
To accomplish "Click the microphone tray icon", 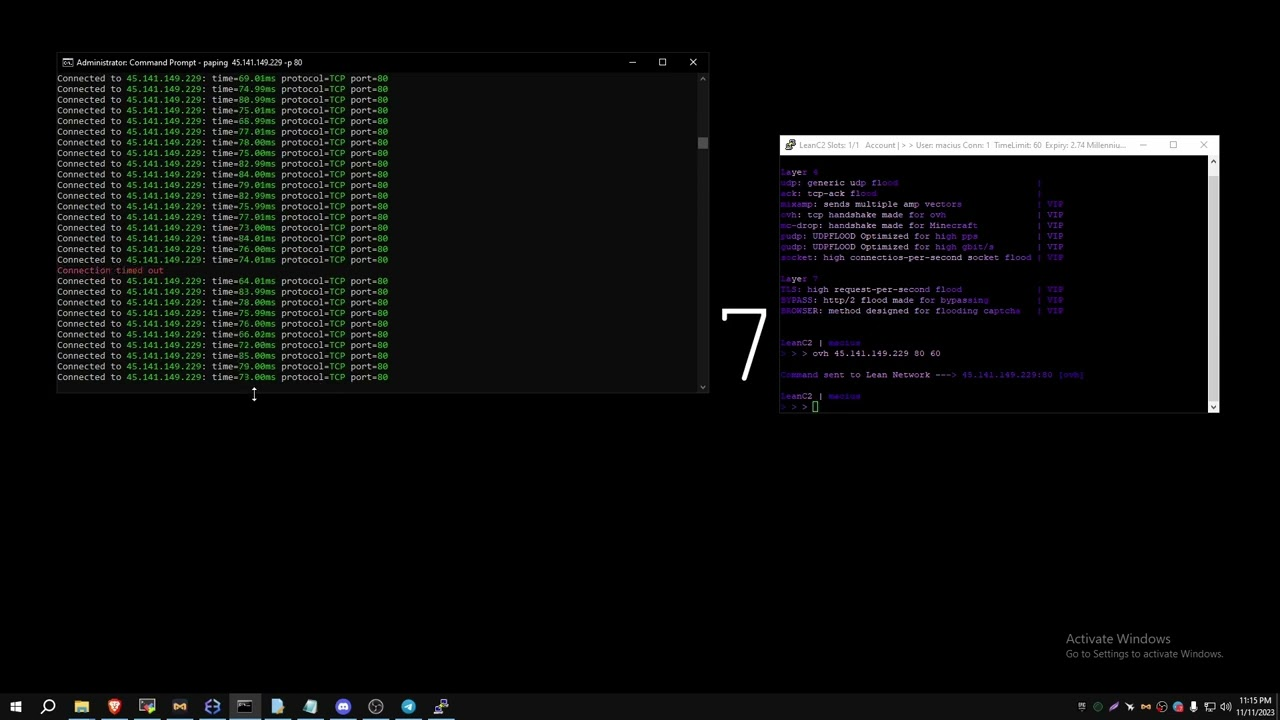I will tap(1194, 707).
